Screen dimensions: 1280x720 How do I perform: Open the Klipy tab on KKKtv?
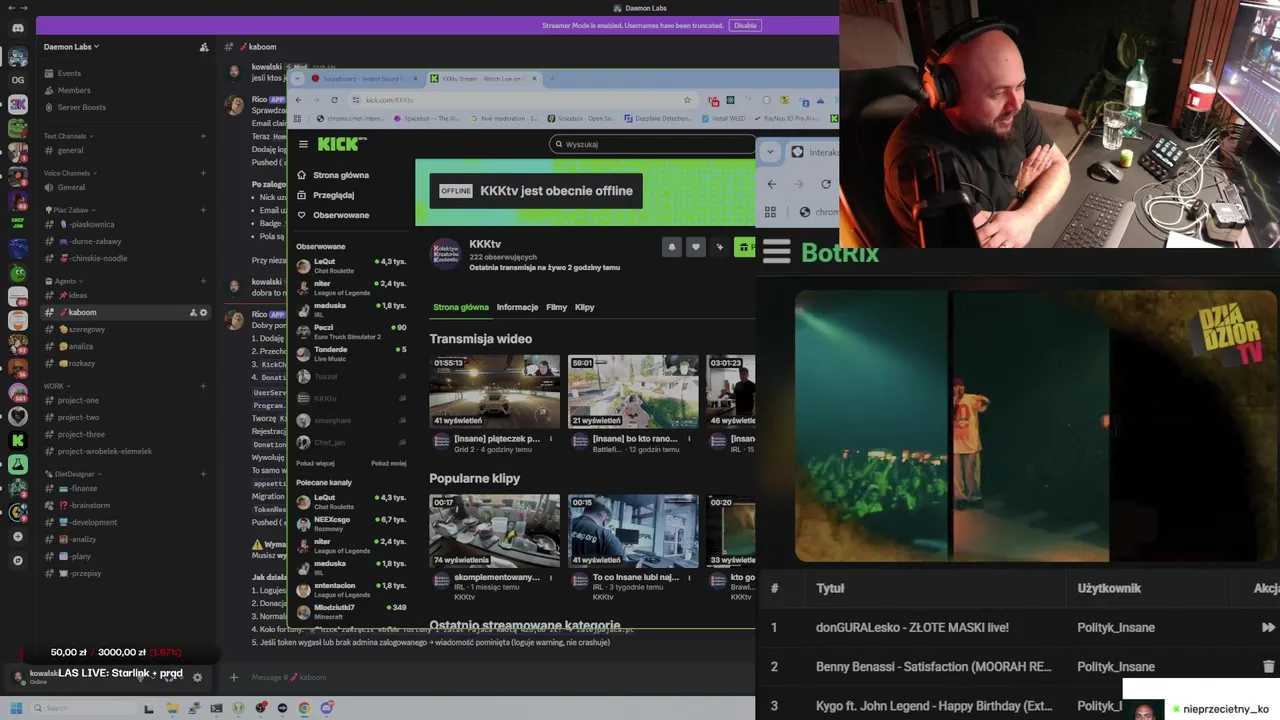585,307
